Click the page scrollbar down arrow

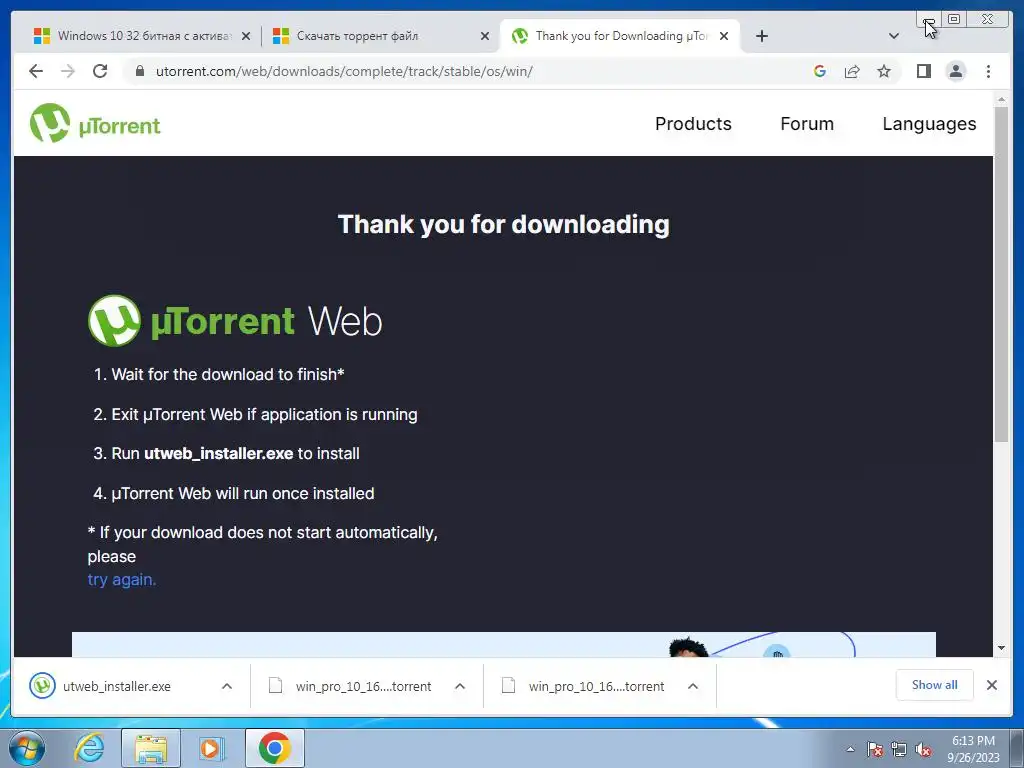click(1001, 648)
